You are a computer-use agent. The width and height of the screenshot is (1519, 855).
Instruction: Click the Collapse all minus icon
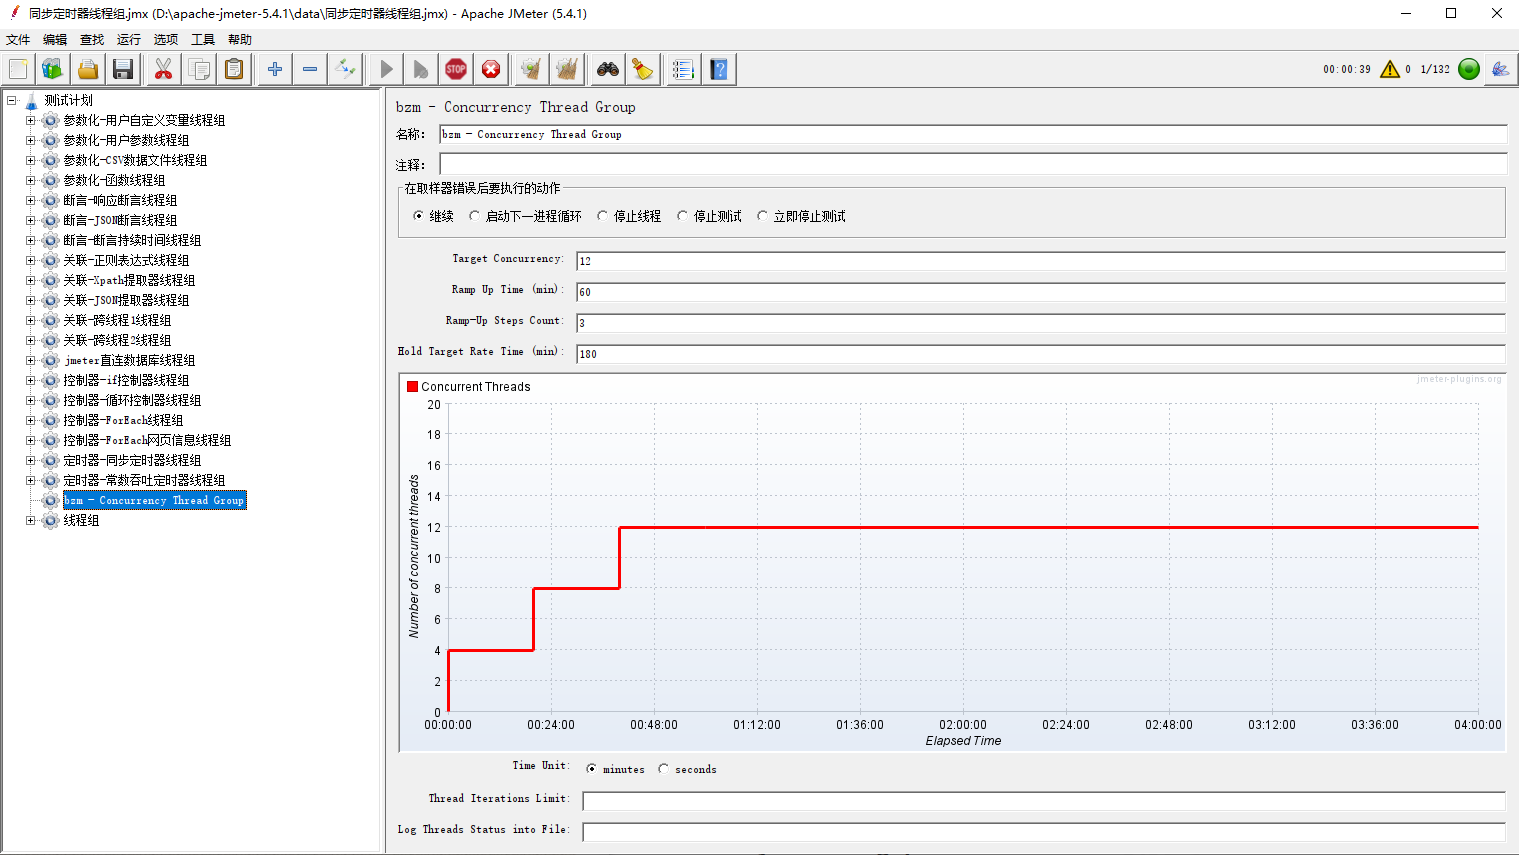point(310,69)
